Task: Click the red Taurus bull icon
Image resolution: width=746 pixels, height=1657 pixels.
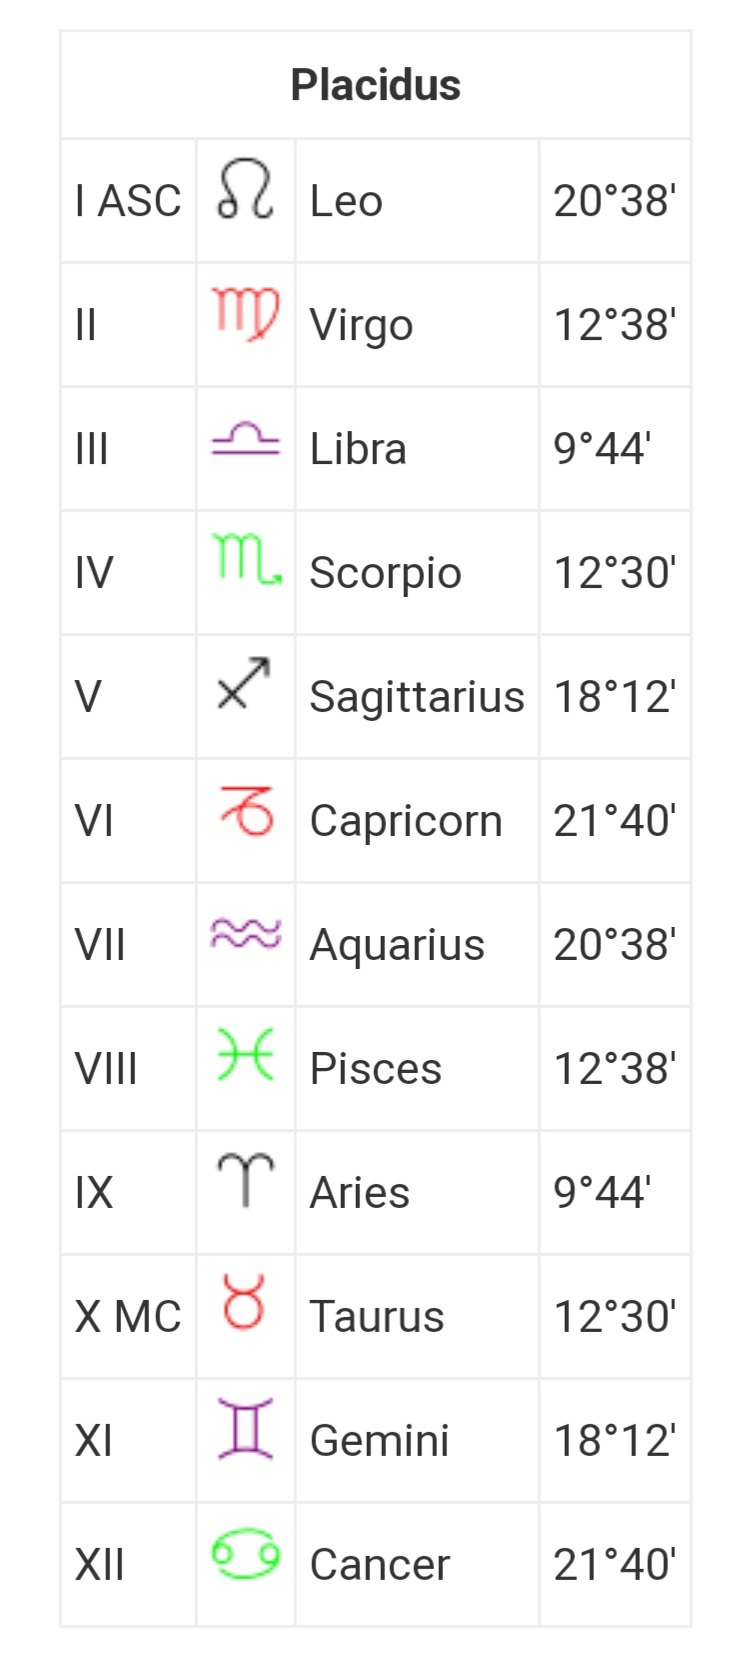Action: pos(245,1302)
